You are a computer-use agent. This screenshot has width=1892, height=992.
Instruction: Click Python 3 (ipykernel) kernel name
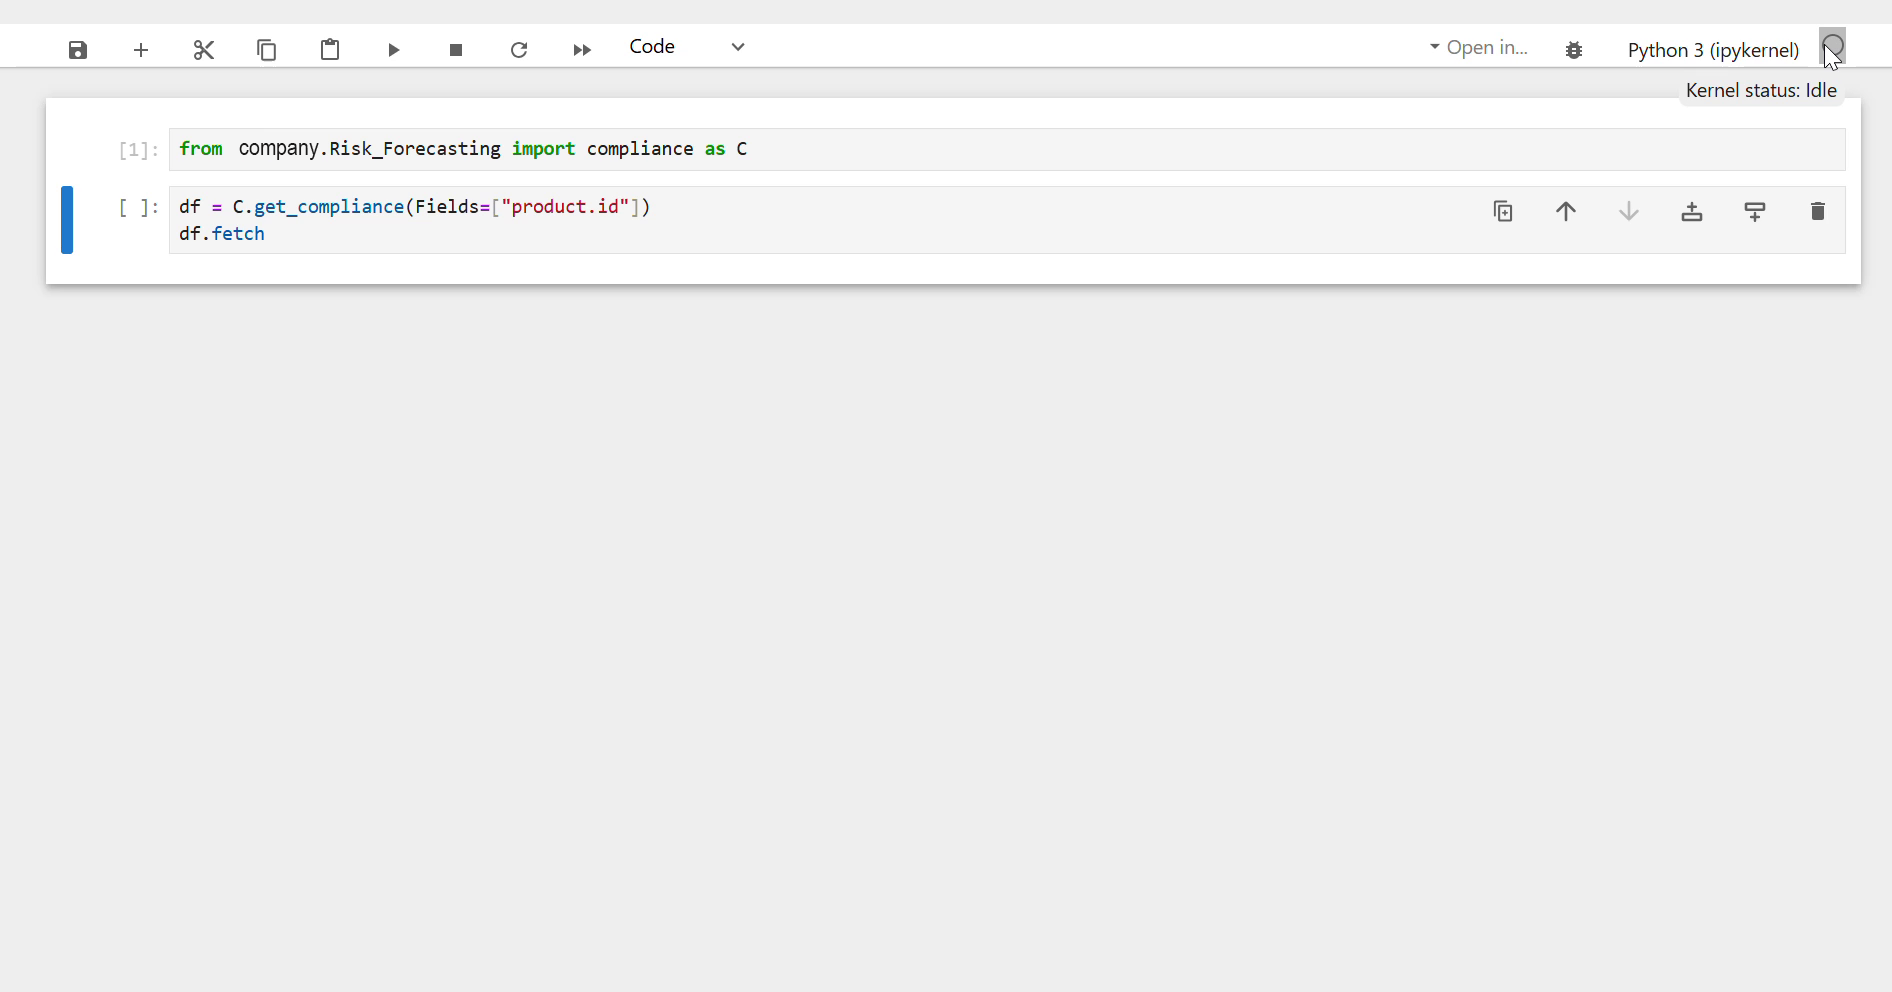click(1713, 50)
